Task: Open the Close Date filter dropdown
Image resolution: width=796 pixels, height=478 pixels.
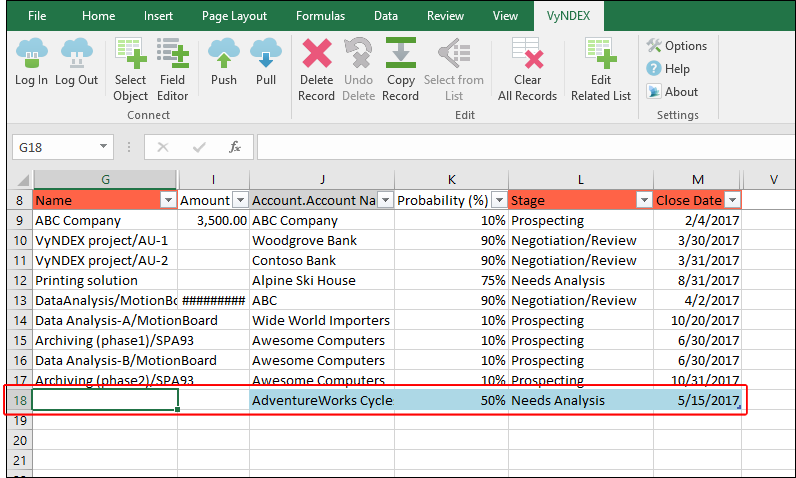Action: (733, 200)
